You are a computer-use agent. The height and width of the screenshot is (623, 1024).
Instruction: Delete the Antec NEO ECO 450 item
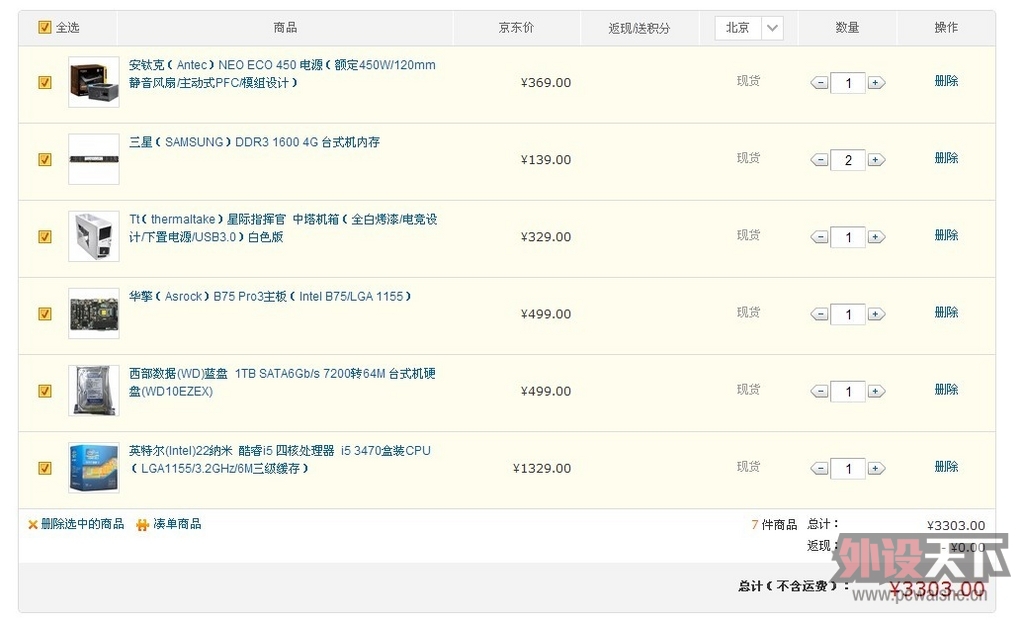[946, 81]
